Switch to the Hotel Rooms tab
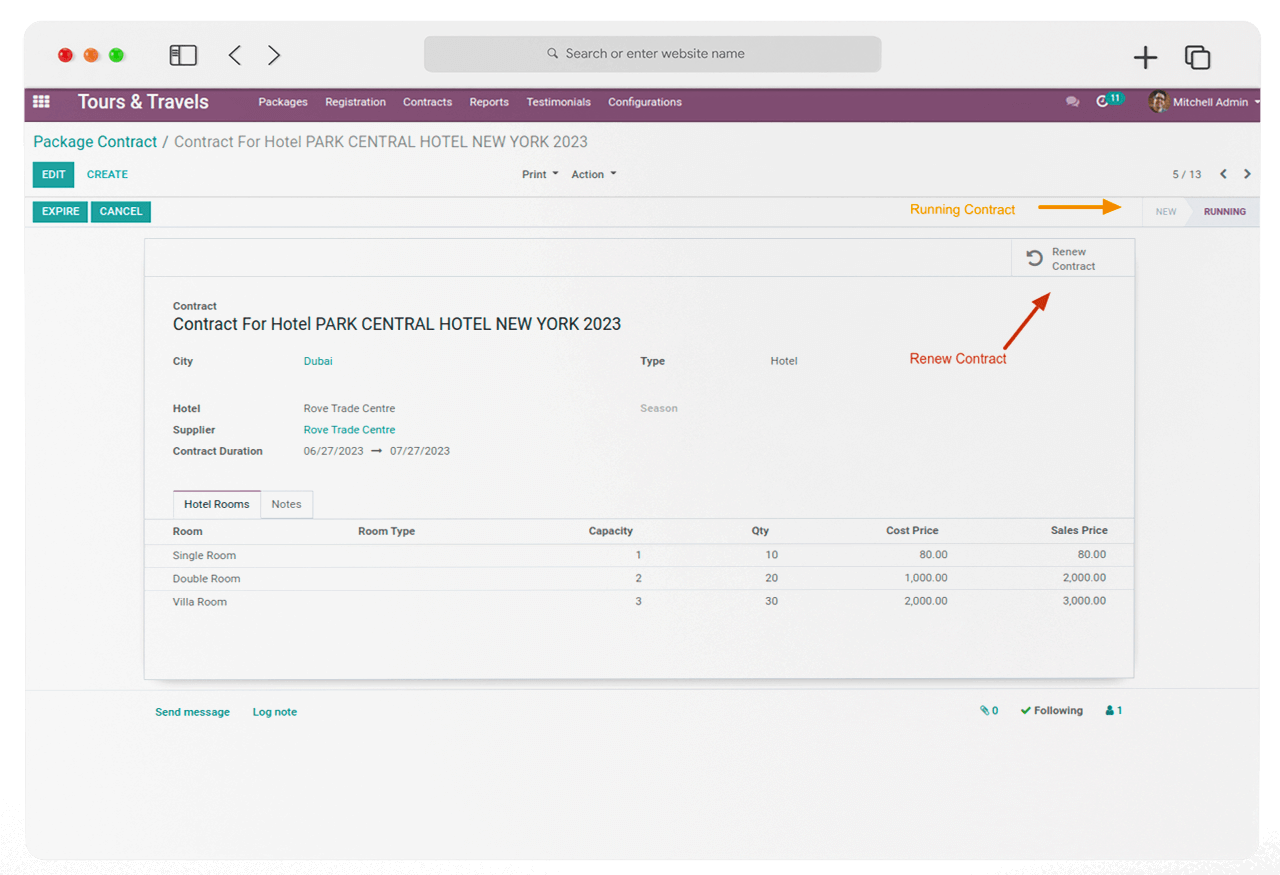 (217, 504)
